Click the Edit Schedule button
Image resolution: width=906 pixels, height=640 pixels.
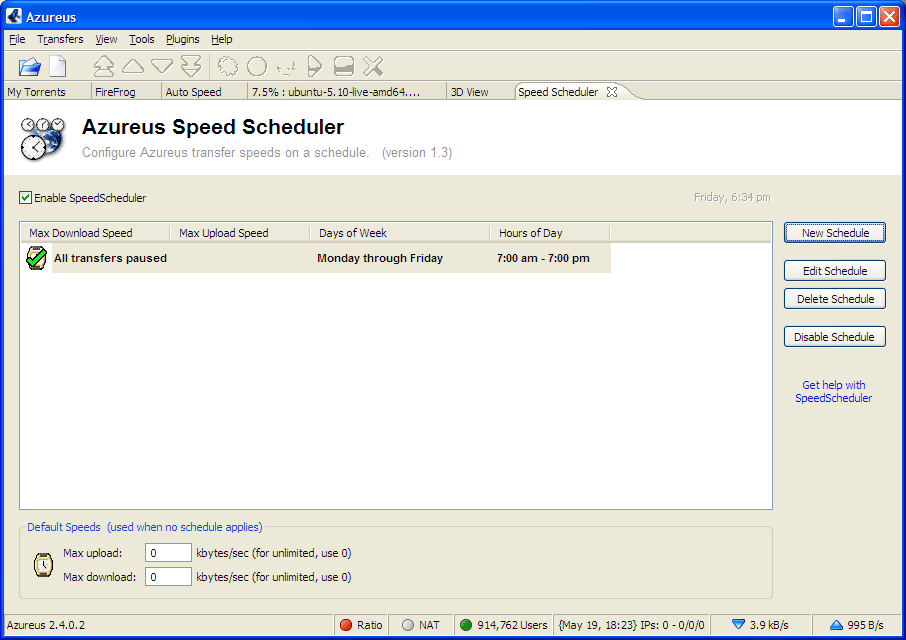[835, 271]
